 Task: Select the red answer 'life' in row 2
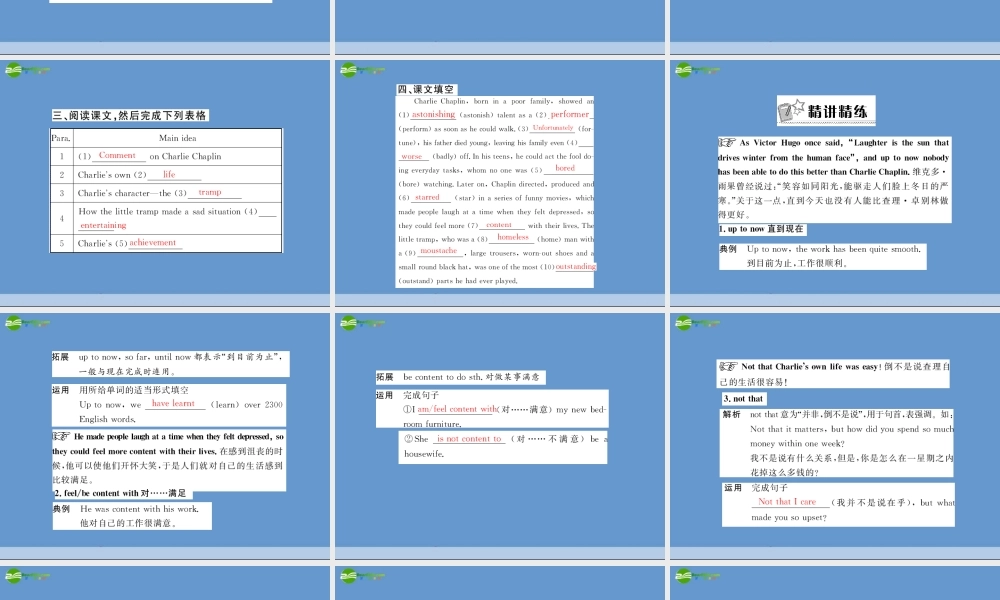pos(169,174)
